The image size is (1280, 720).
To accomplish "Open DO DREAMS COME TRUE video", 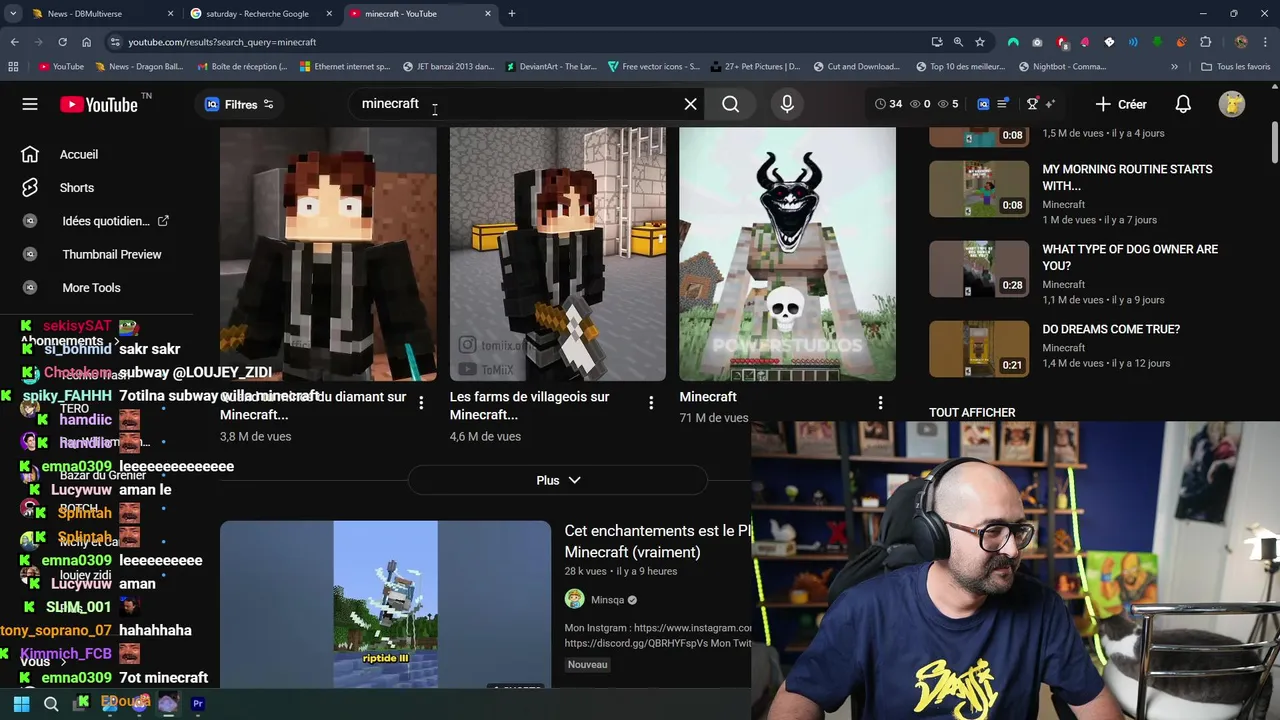I will [1111, 329].
